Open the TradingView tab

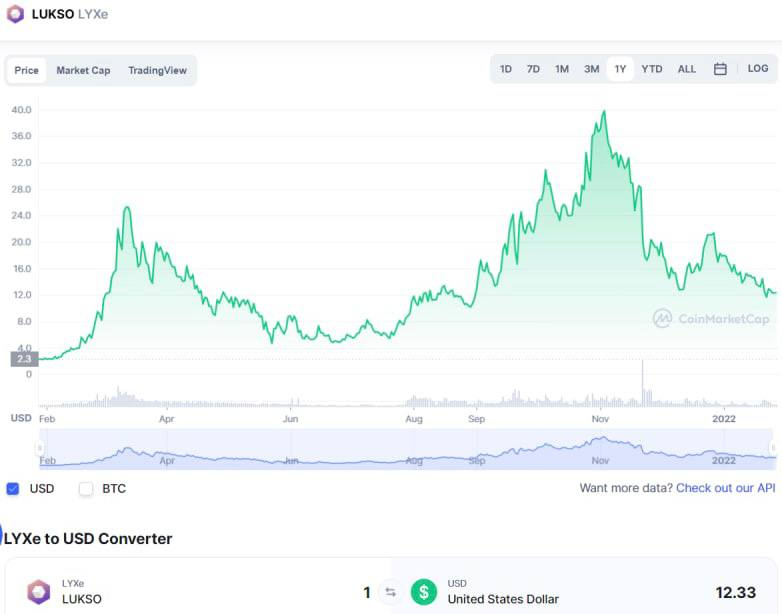(x=157, y=70)
